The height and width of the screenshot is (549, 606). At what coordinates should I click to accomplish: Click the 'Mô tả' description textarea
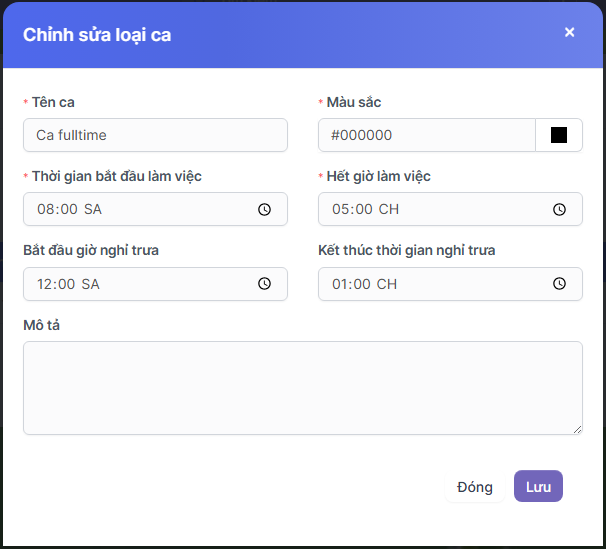pyautogui.click(x=302, y=388)
